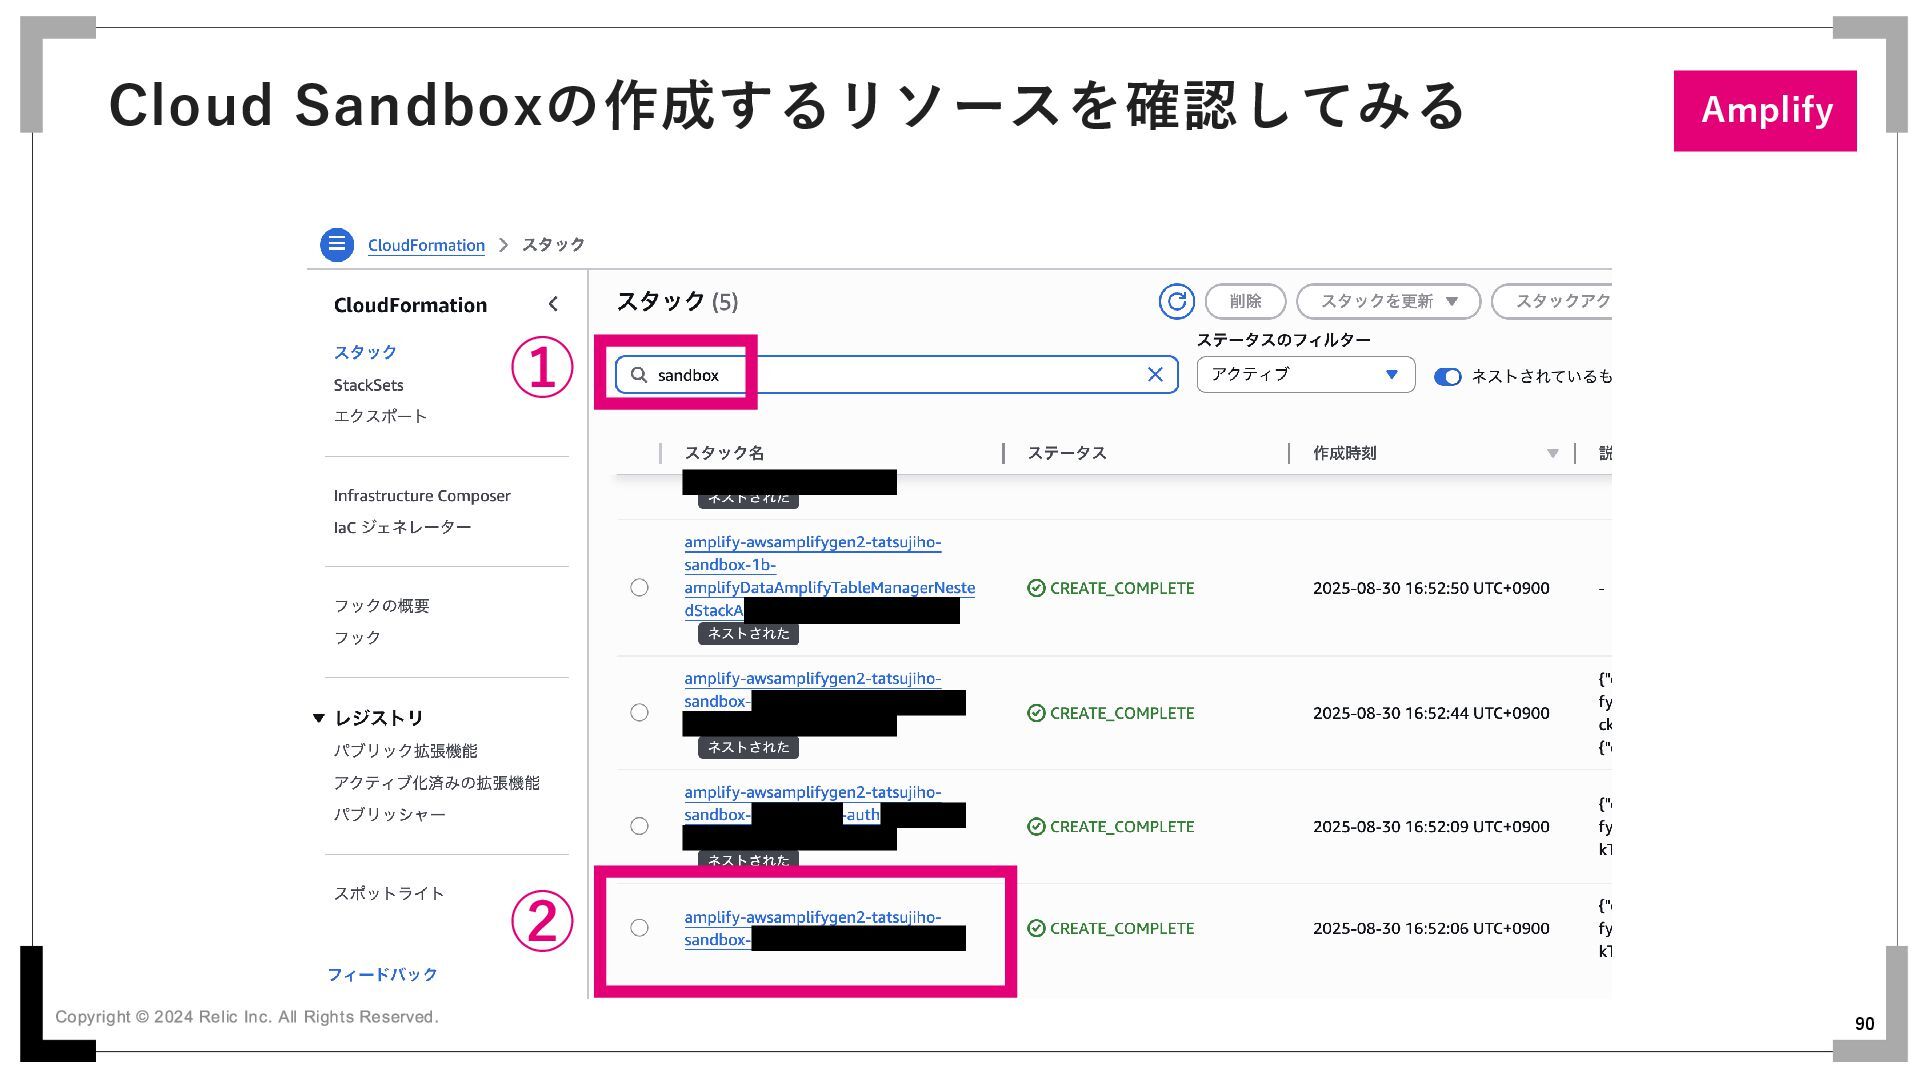Open stack link created at 16:52:44
1920x1080 pixels.
coord(812,690)
